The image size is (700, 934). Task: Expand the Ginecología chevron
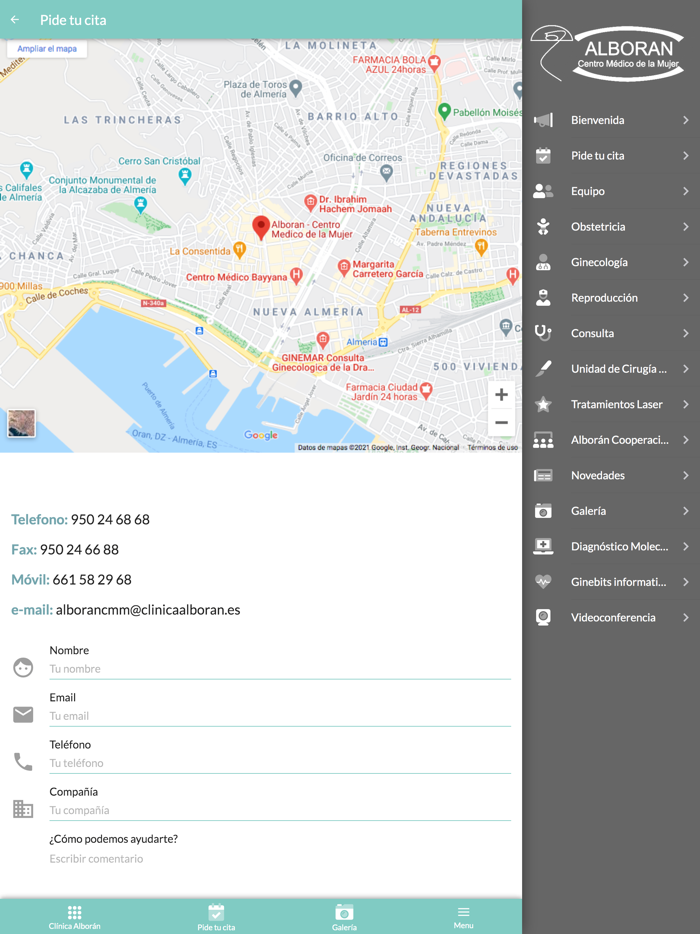(686, 262)
